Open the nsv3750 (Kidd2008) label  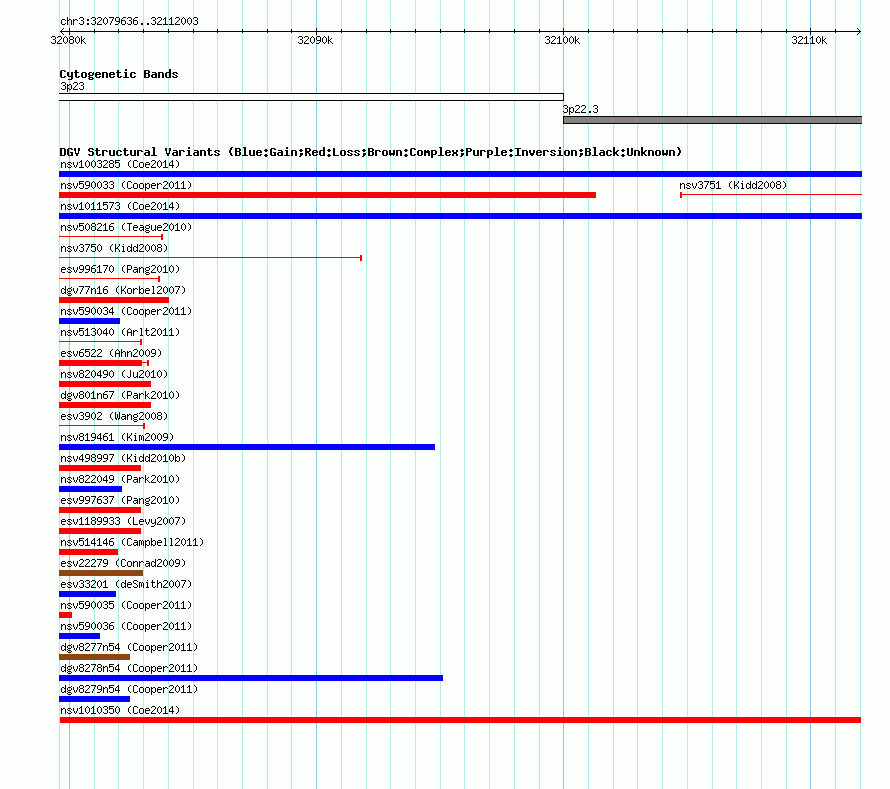click(x=114, y=248)
